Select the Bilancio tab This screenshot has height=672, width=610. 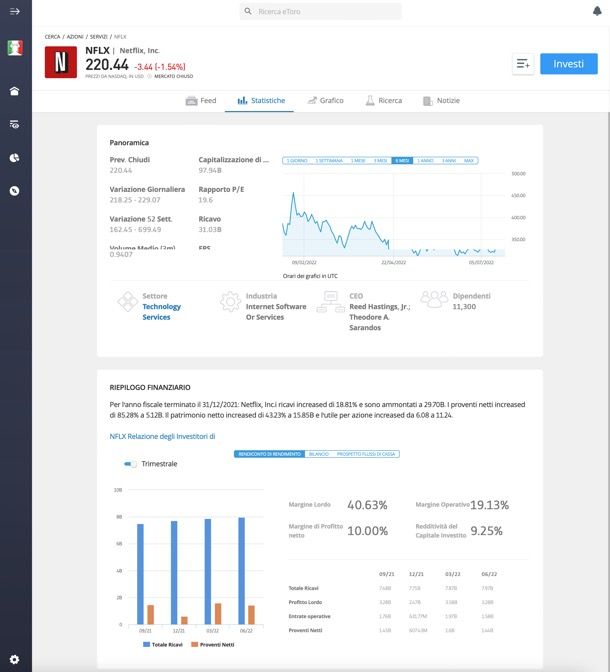pyautogui.click(x=319, y=454)
